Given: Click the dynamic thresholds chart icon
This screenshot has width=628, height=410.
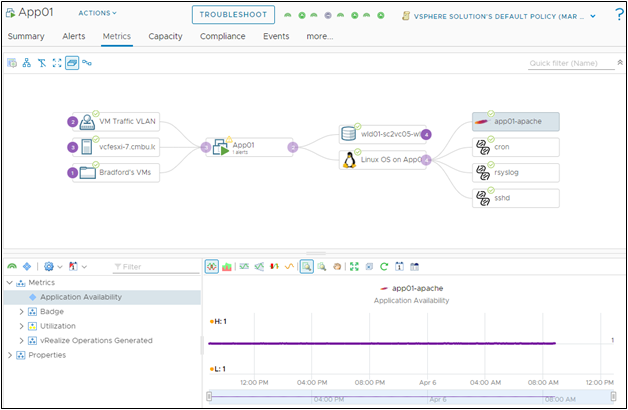Looking at the screenshot, I should [x=244, y=266].
